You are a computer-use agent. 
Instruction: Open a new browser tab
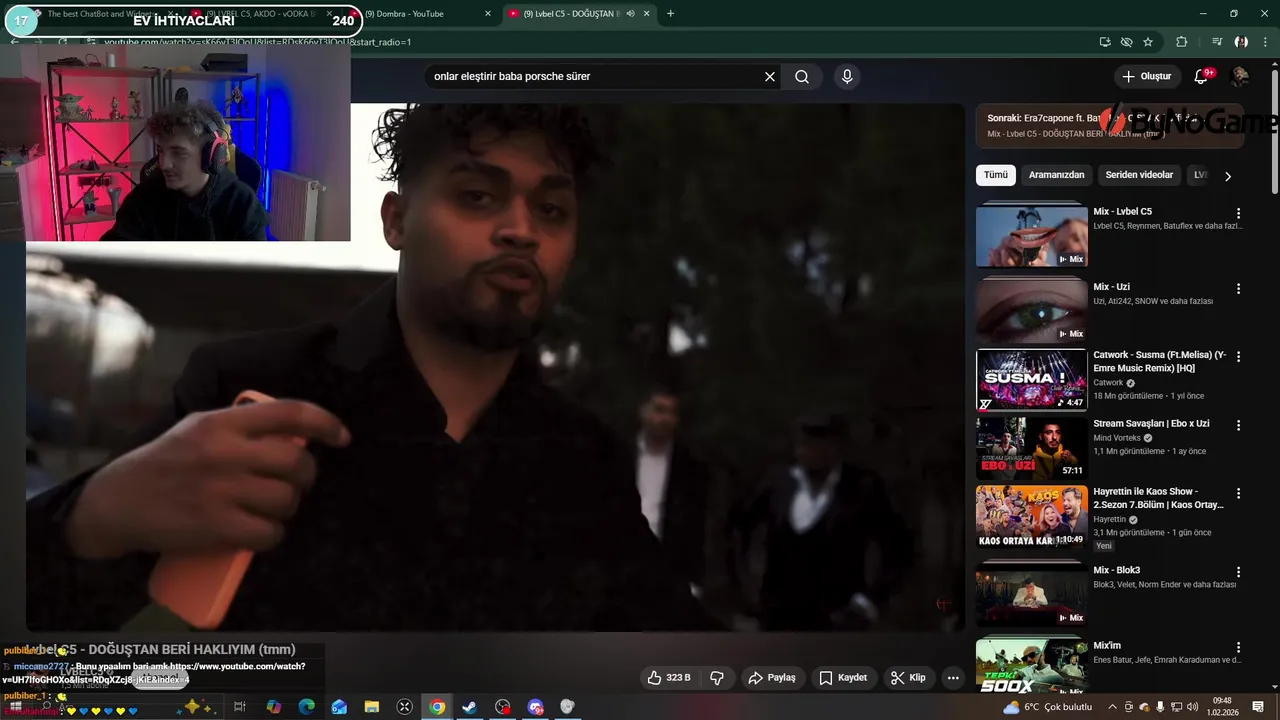(x=670, y=14)
